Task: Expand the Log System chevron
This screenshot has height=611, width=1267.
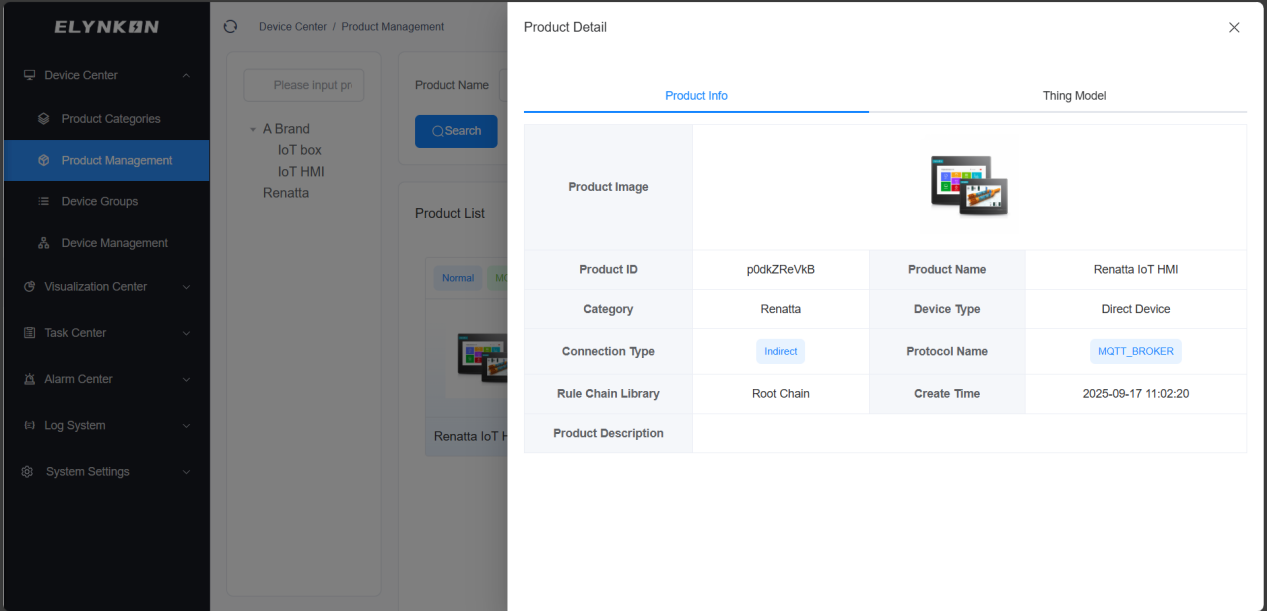Action: coord(186,426)
